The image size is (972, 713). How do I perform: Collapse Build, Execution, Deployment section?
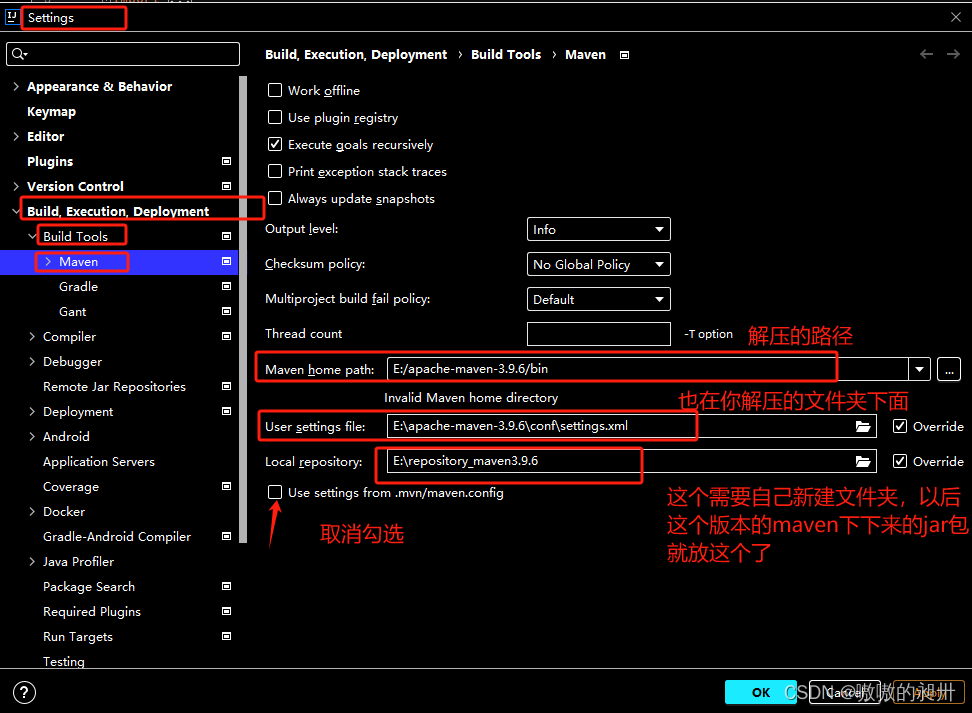(x=16, y=211)
